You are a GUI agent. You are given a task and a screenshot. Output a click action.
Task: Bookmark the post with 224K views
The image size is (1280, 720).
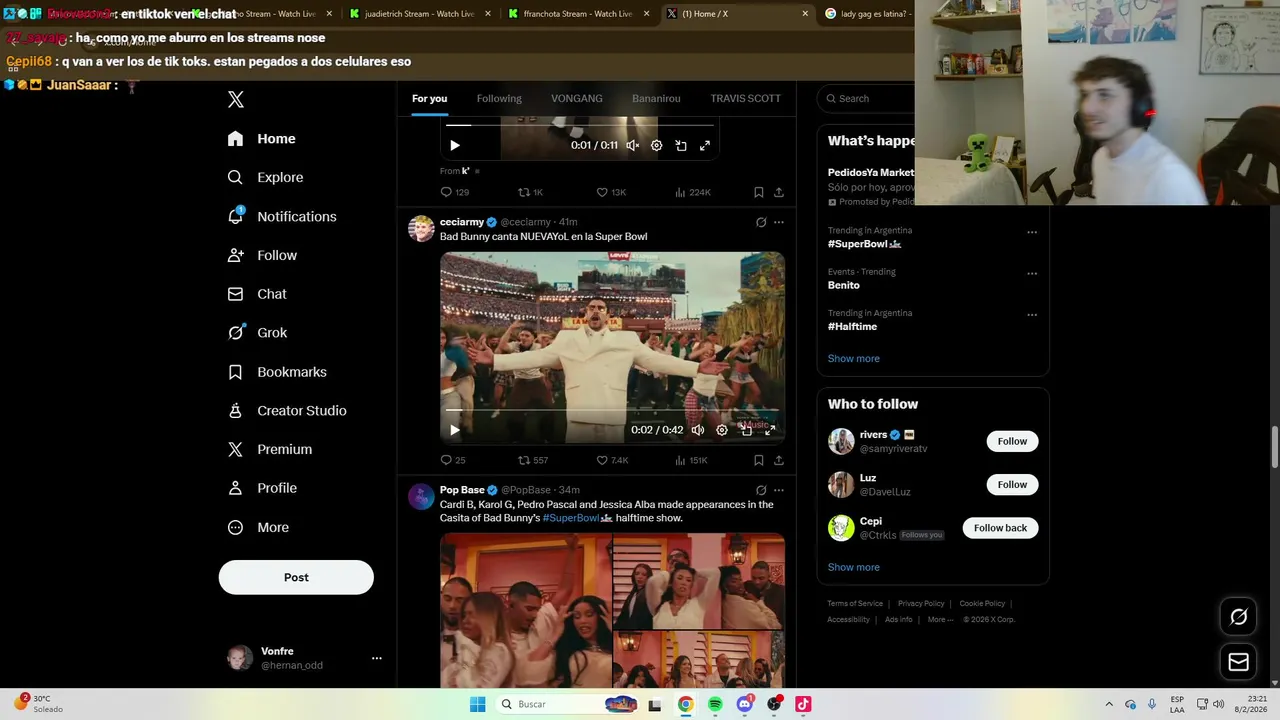click(759, 192)
